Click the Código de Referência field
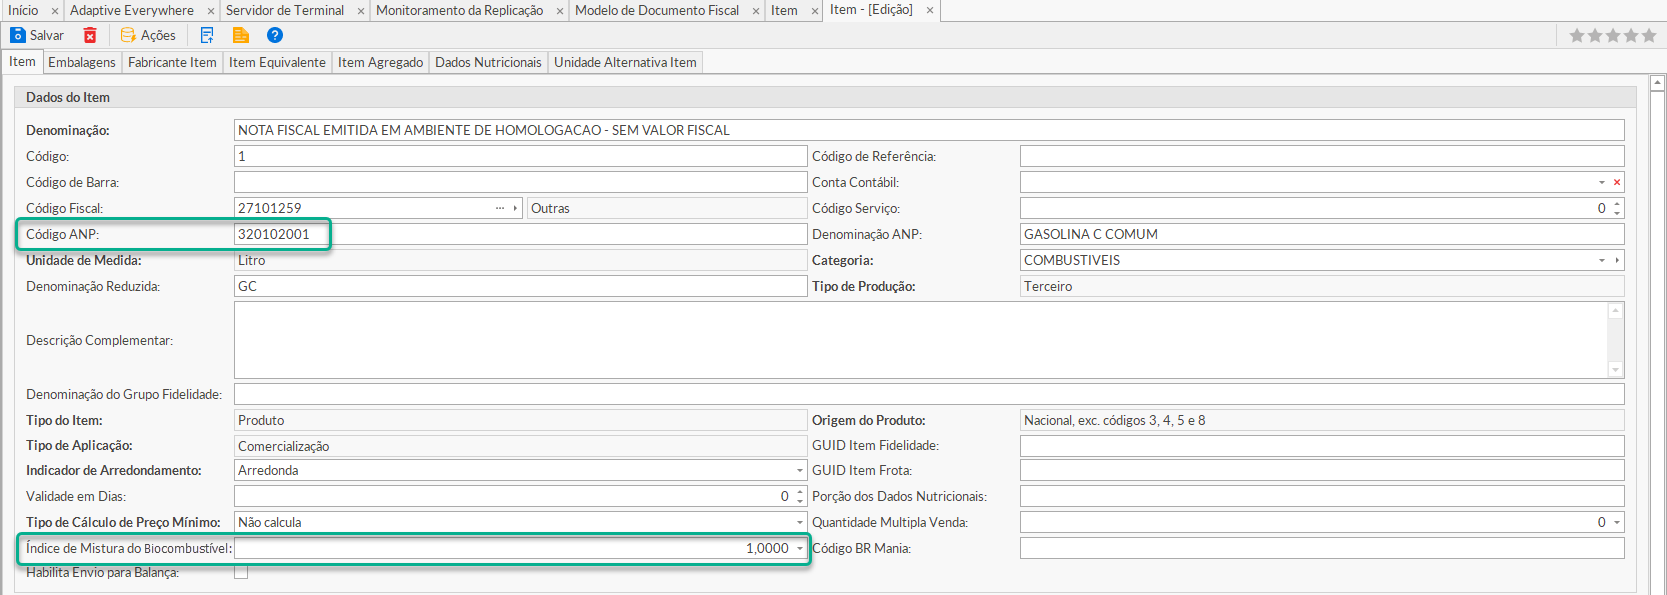 [1322, 156]
